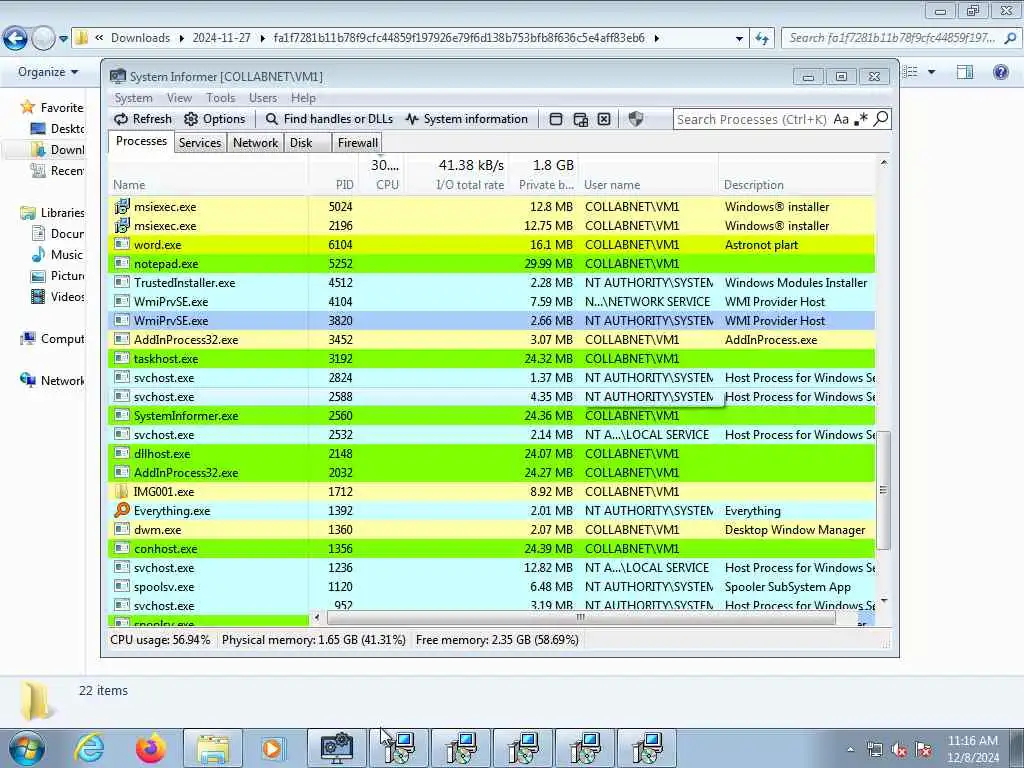Click the magnifier icon in process search
Viewport: 1024px width, 768px height.
click(881, 119)
